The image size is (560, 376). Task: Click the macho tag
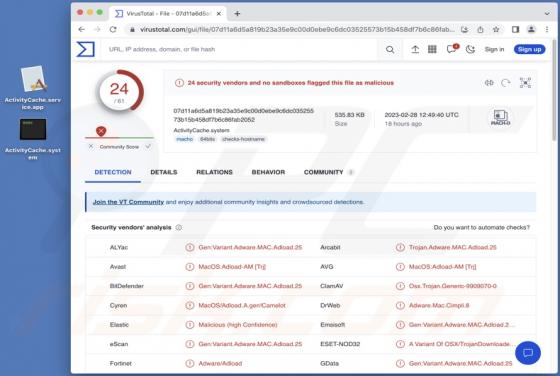tap(184, 139)
